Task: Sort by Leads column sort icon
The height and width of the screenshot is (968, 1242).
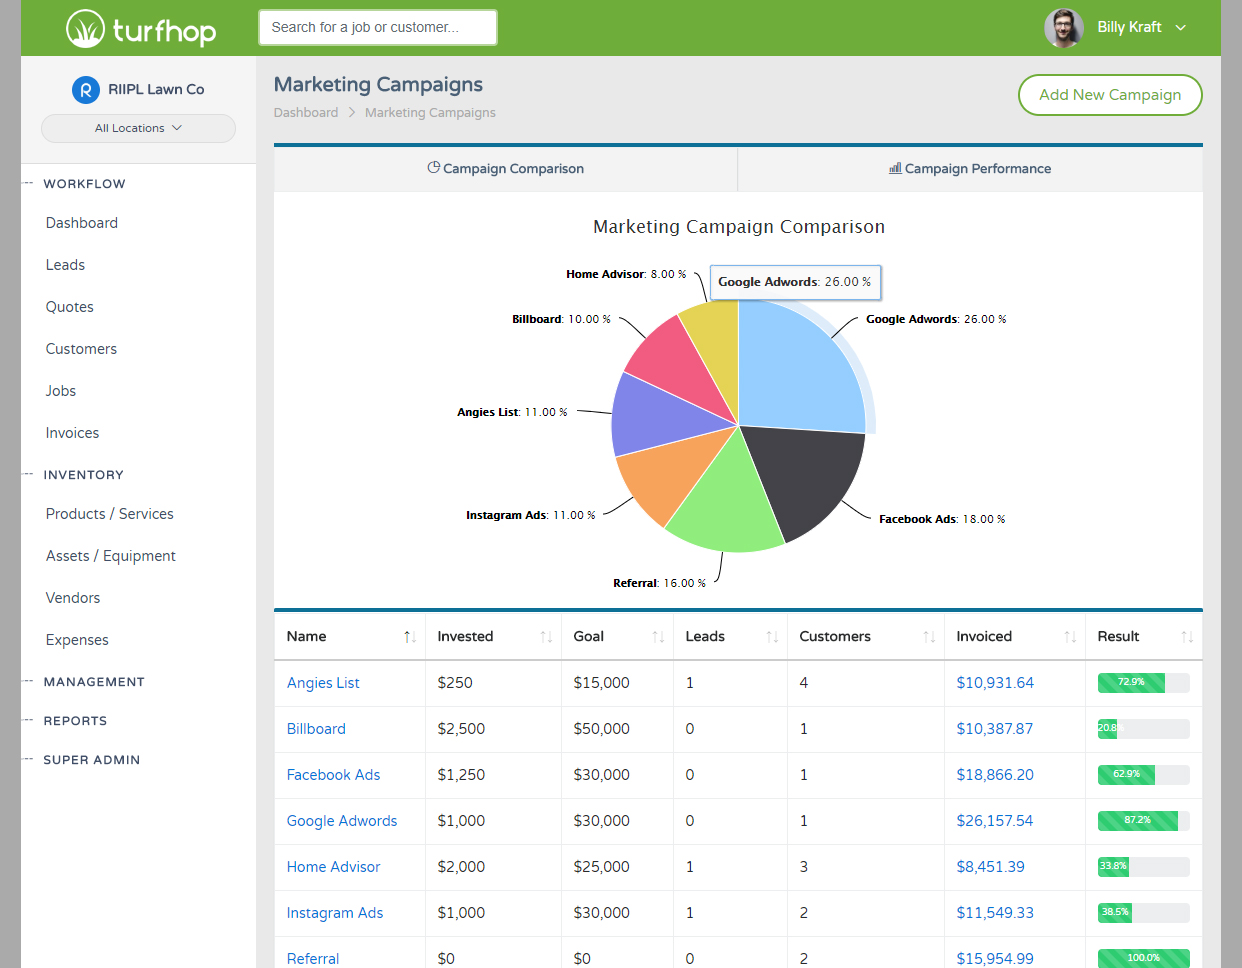Action: pyautogui.click(x=772, y=637)
